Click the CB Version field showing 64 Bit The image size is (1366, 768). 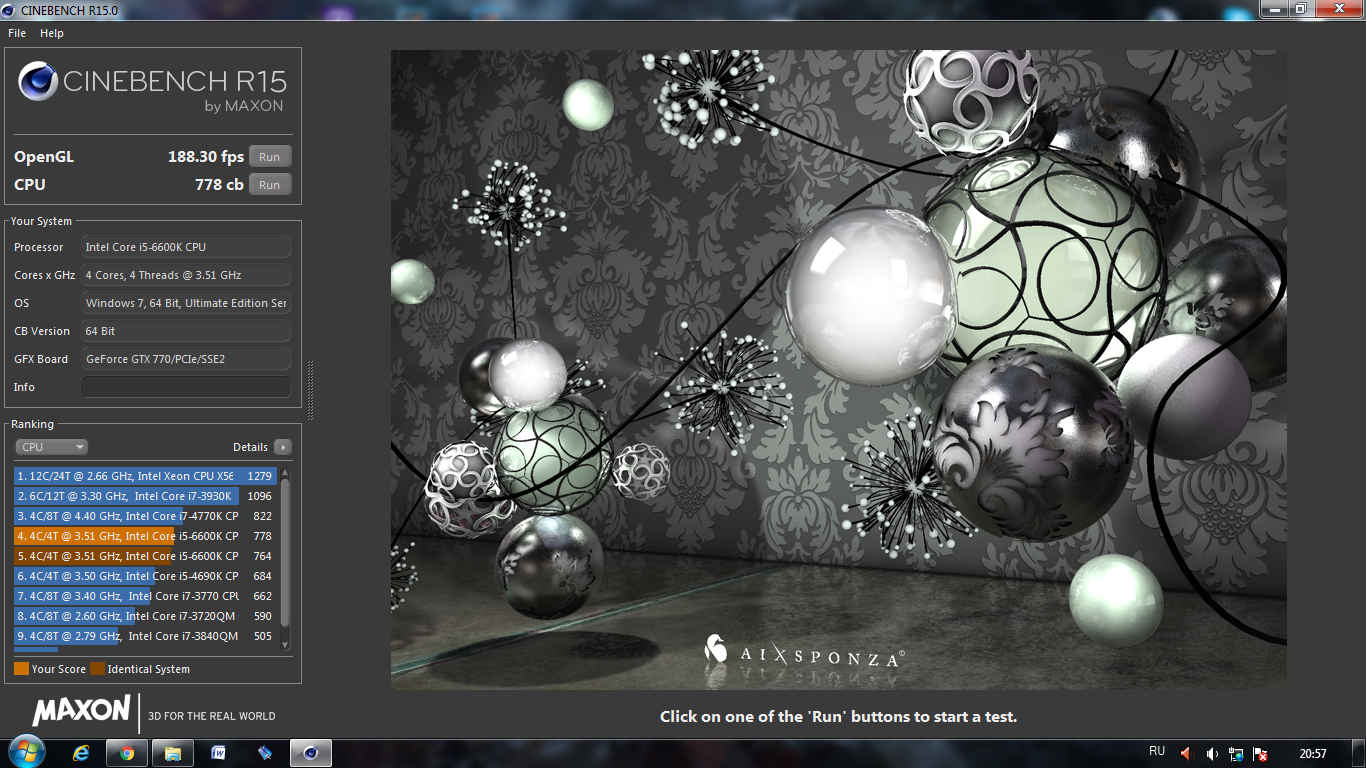click(x=186, y=331)
